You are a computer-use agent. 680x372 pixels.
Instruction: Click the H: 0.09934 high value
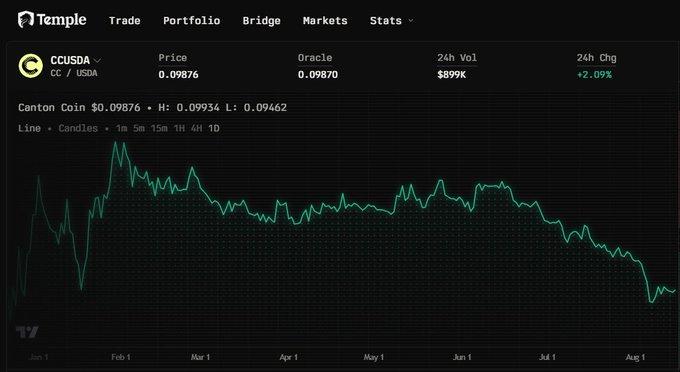[x=189, y=108]
